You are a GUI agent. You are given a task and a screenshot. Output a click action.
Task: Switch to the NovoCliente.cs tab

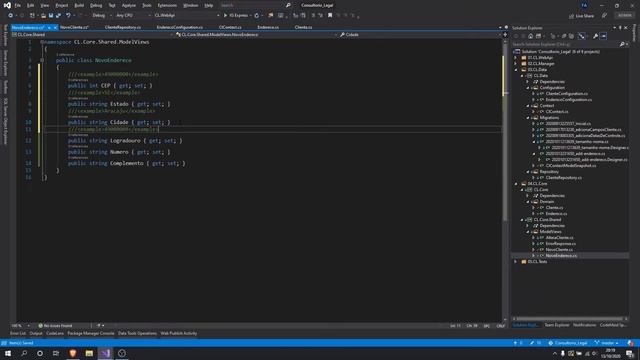74,27
